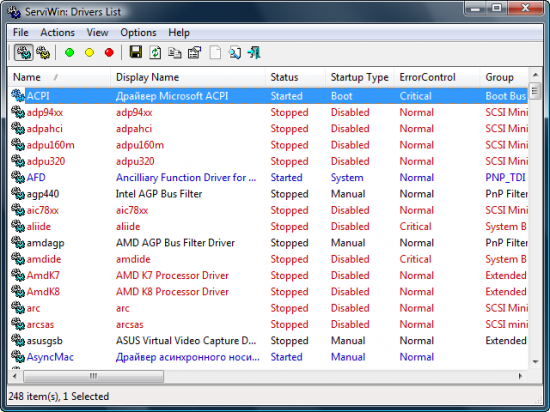The image size is (550, 412).
Task: Sort by the Name column header
Action: coord(59,77)
